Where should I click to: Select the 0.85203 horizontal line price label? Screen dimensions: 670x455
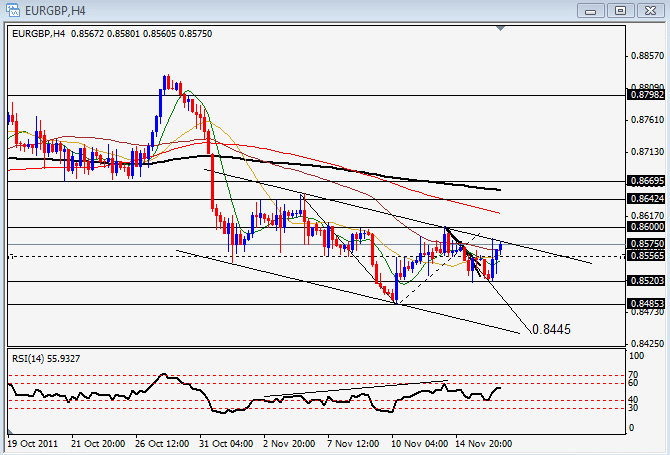pyautogui.click(x=647, y=281)
